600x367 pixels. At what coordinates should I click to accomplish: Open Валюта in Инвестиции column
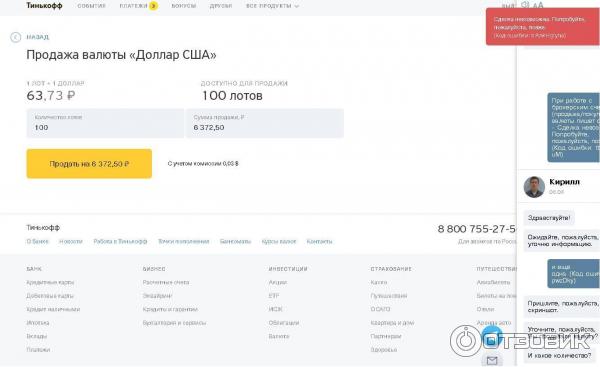(279, 336)
